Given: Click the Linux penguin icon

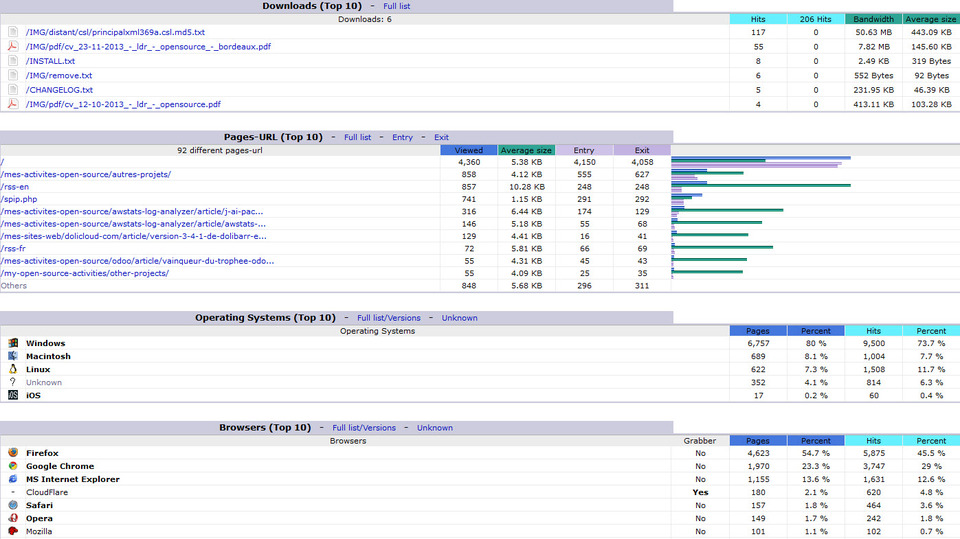Looking at the screenshot, I should click(13, 370).
